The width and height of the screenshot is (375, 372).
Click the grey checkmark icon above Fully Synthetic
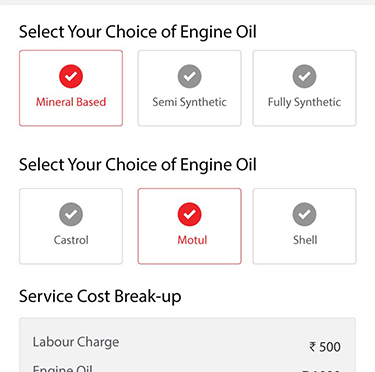[304, 76]
